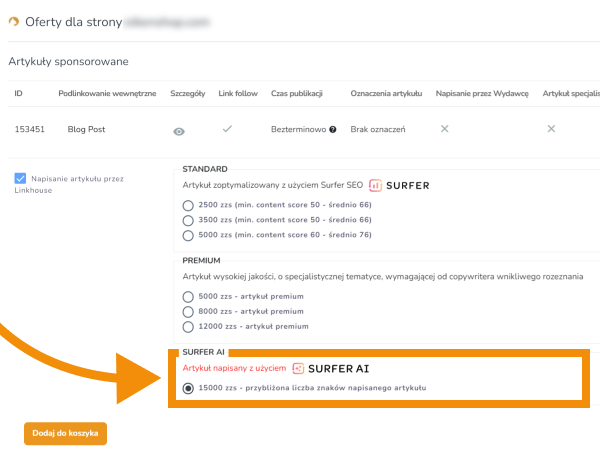This screenshot has height=465, width=600.
Task: Click the Surfer SEO logo icon
Action: point(375,185)
